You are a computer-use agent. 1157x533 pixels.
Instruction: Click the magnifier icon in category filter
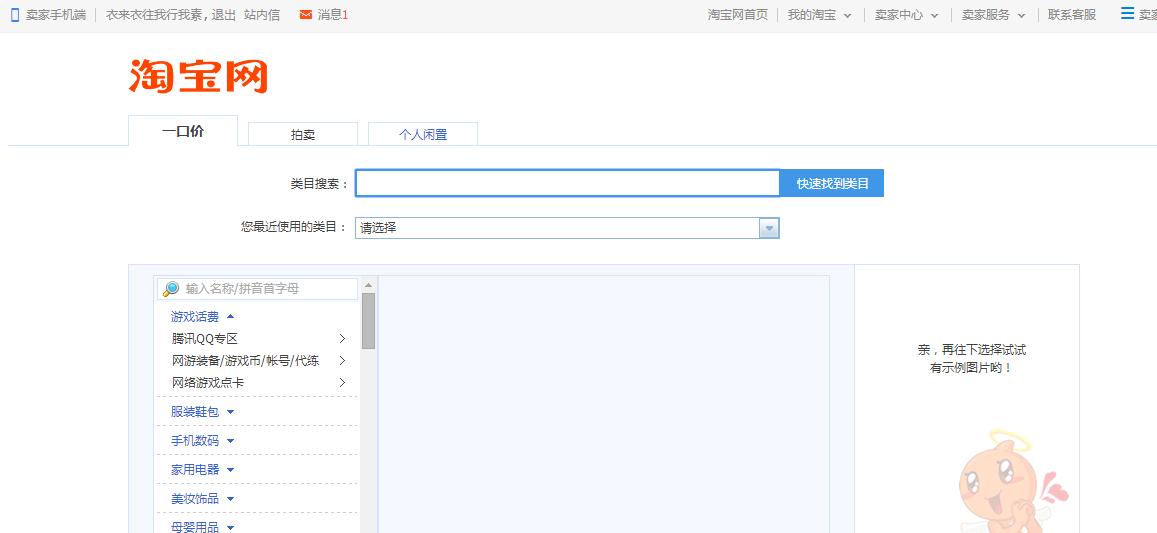coord(171,289)
